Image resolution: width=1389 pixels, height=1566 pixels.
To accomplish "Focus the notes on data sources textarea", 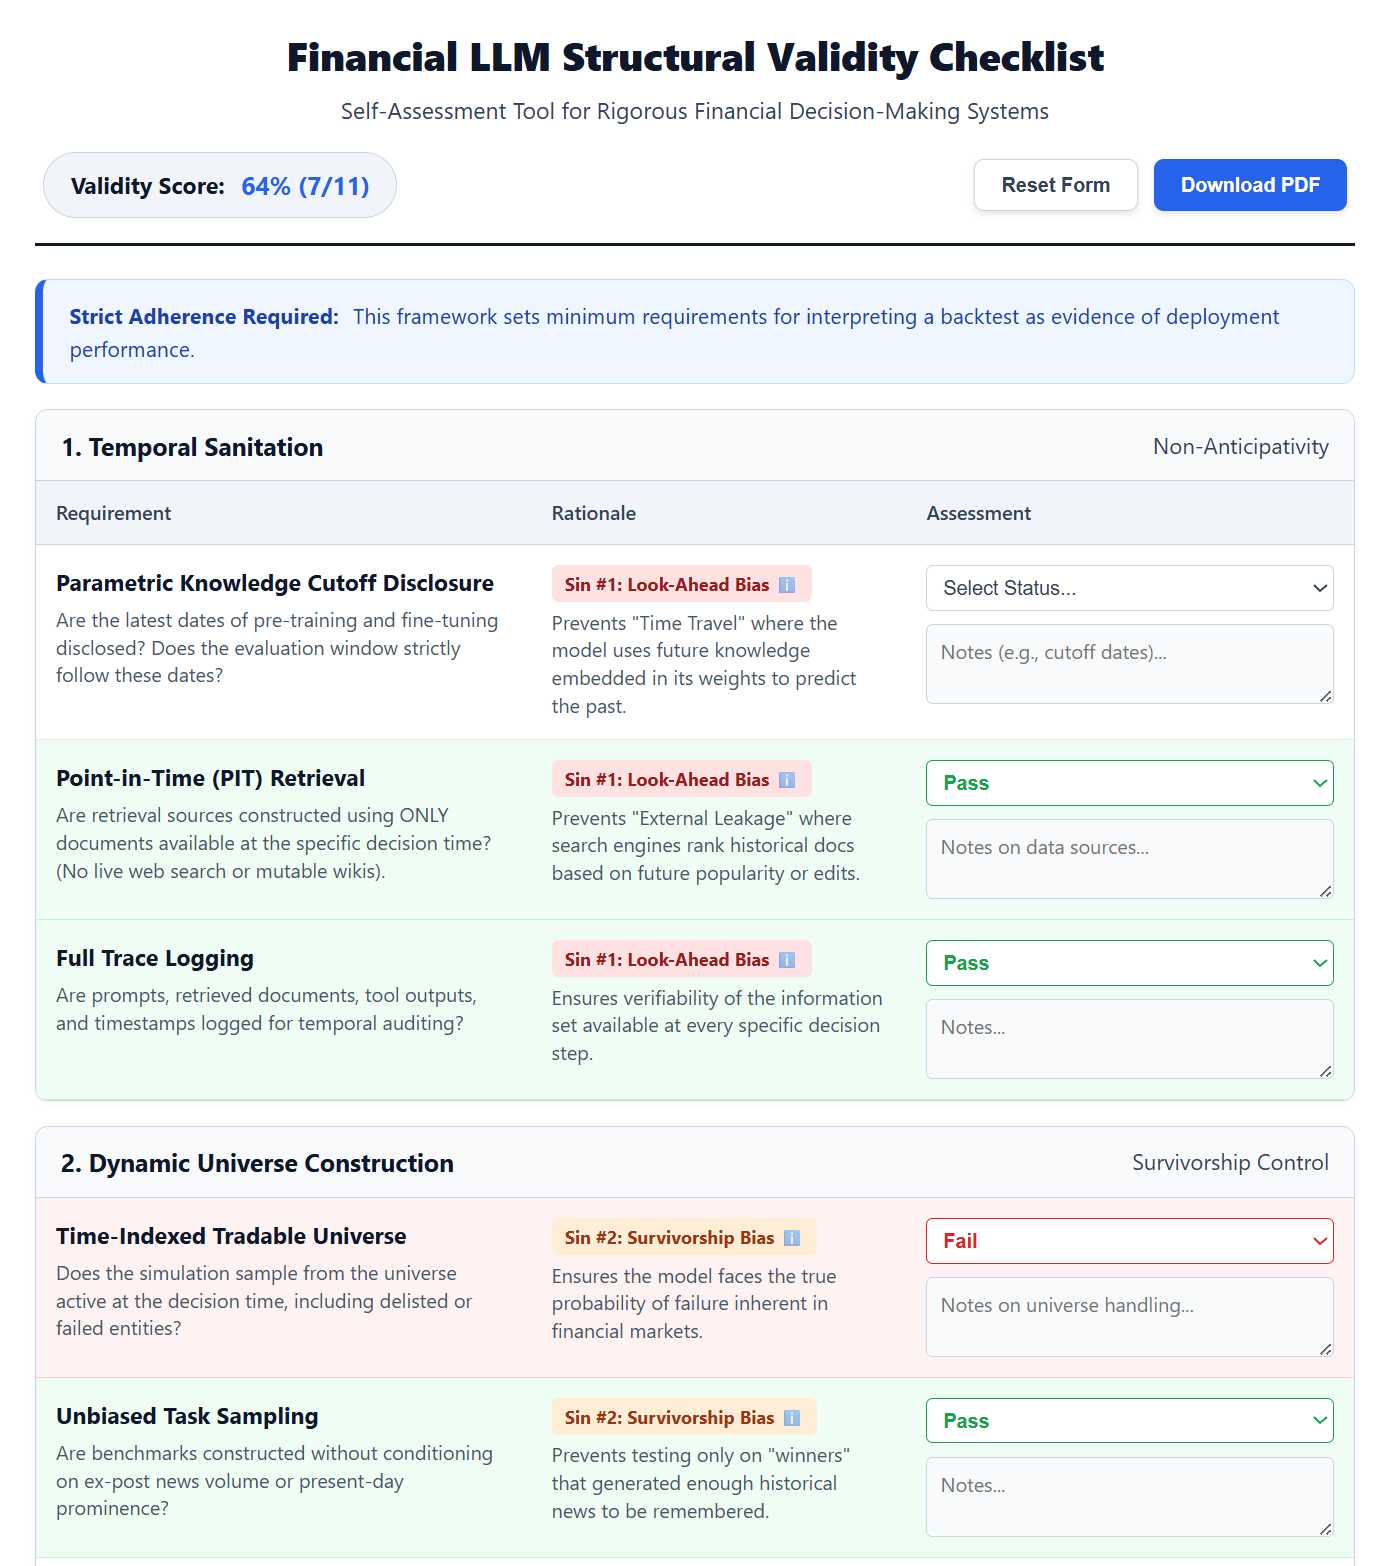I will pyautogui.click(x=1129, y=858).
